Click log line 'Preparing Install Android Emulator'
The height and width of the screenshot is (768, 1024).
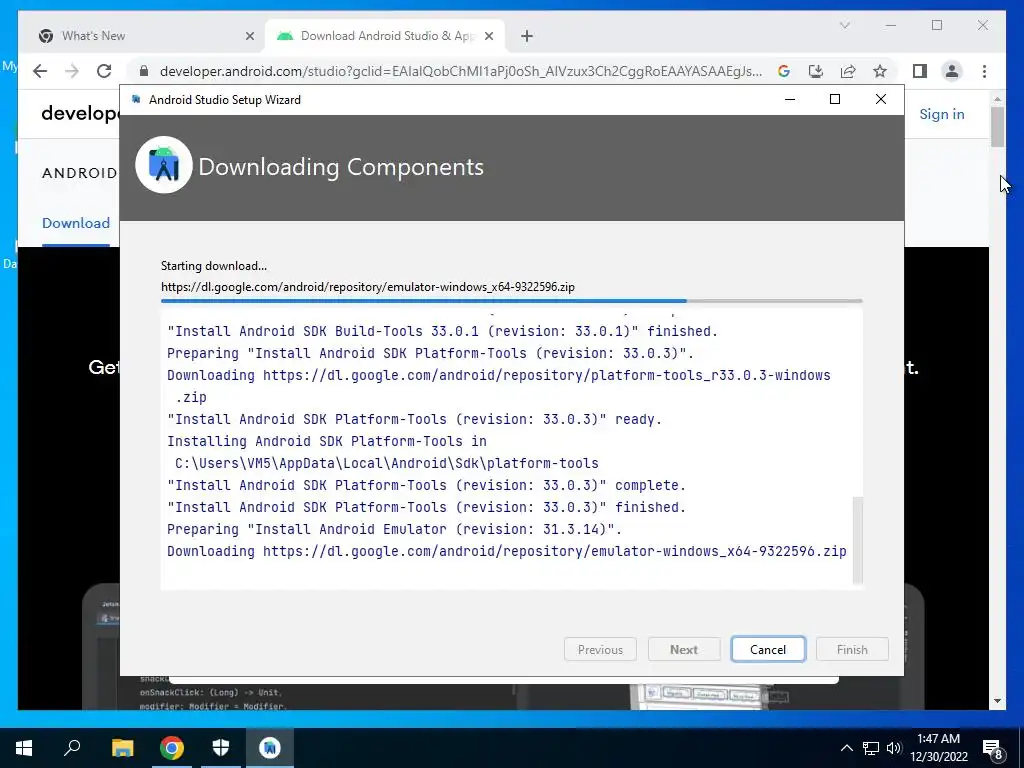[394, 529]
